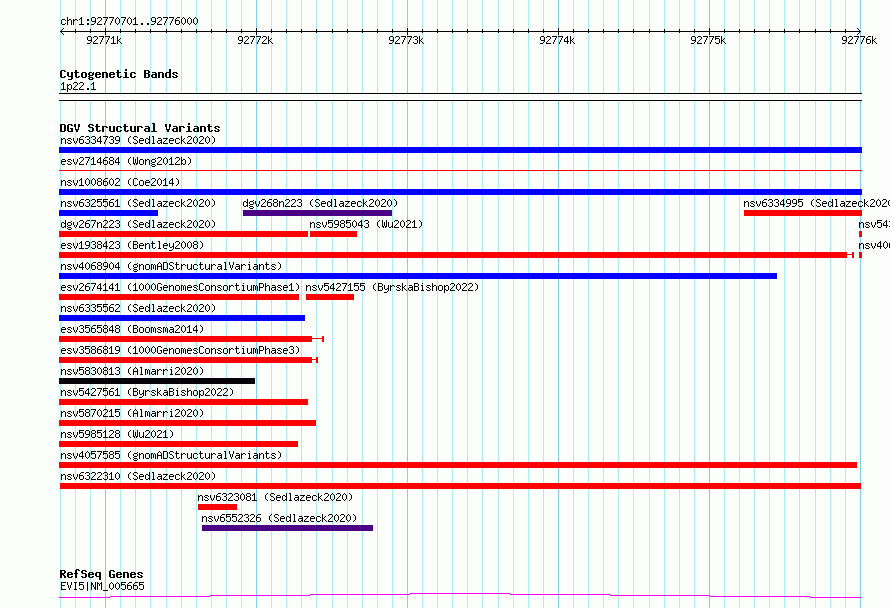Click the black nsv5830813 variant bar
Screen dimensions: 890x608
pos(157,381)
